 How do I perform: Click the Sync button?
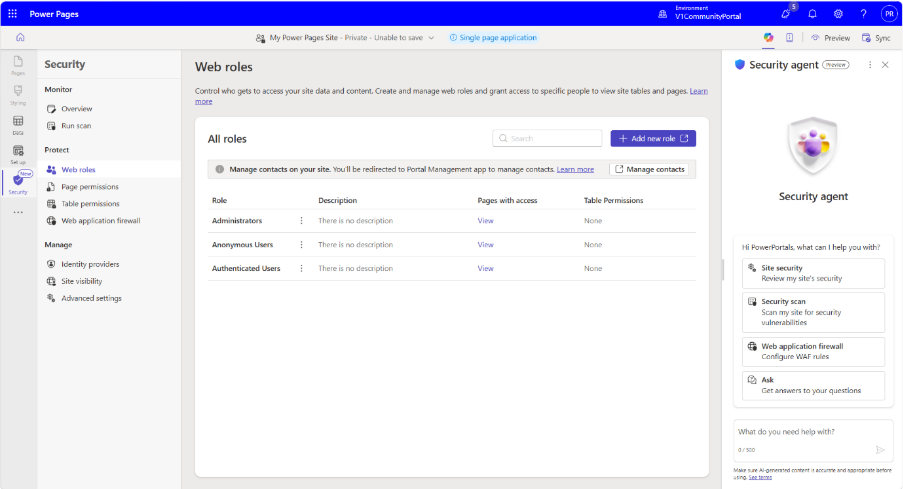[x=876, y=38]
